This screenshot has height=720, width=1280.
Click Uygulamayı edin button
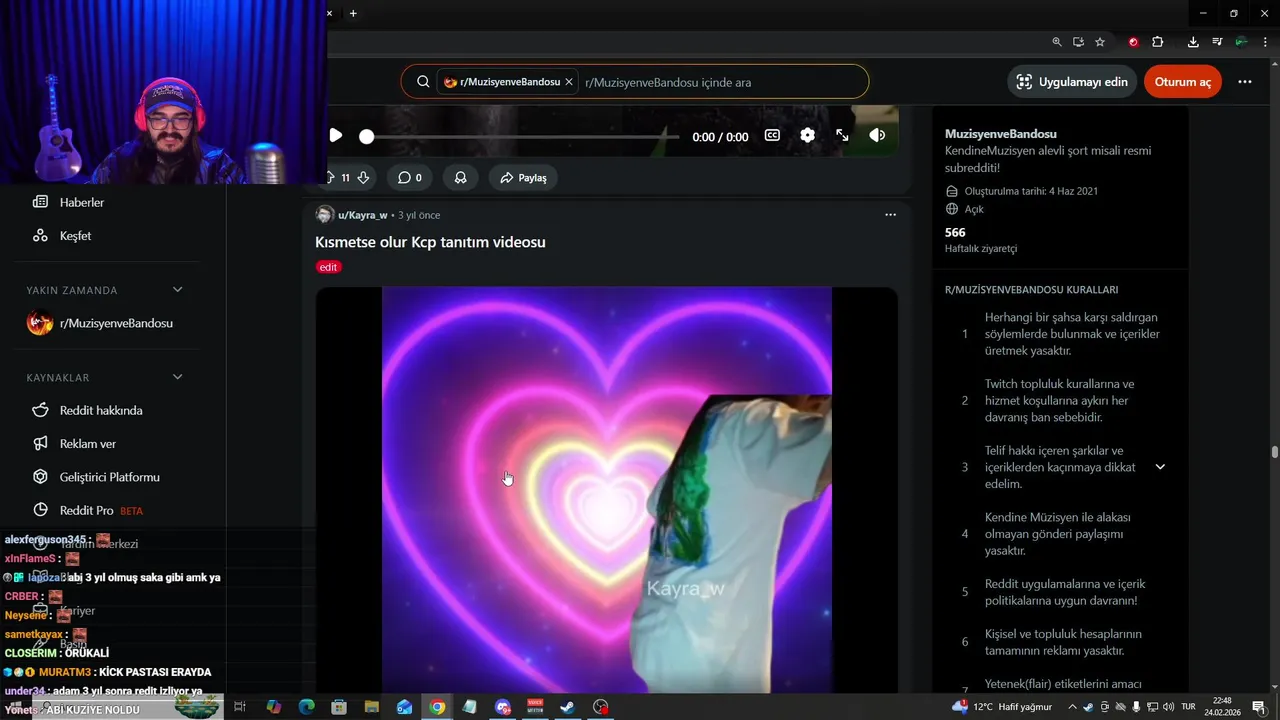coord(1072,82)
